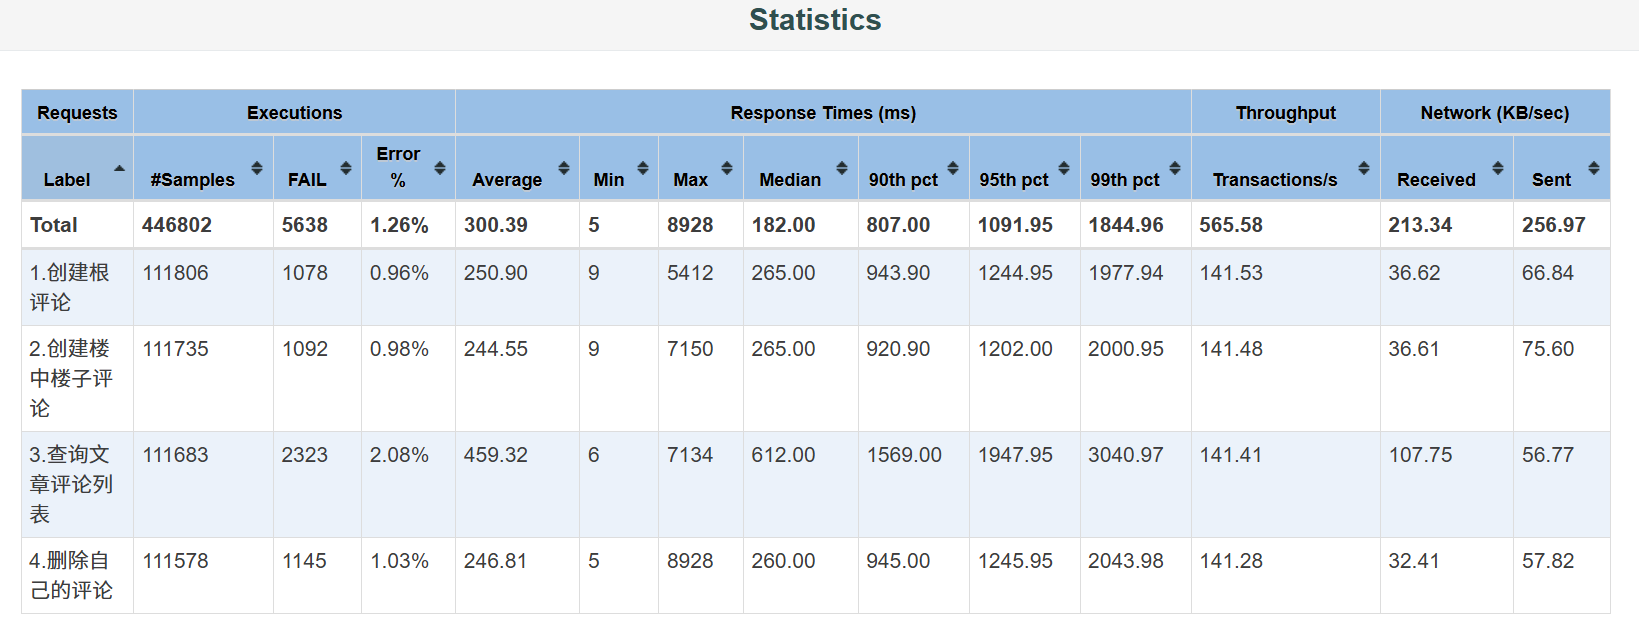
Task: Click median value 612.00
Action: tap(784, 455)
